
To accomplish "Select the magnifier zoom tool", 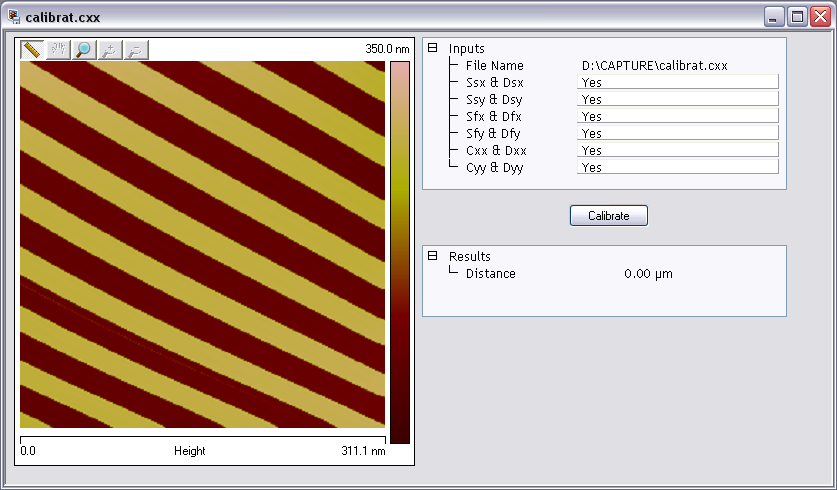I will [84, 50].
